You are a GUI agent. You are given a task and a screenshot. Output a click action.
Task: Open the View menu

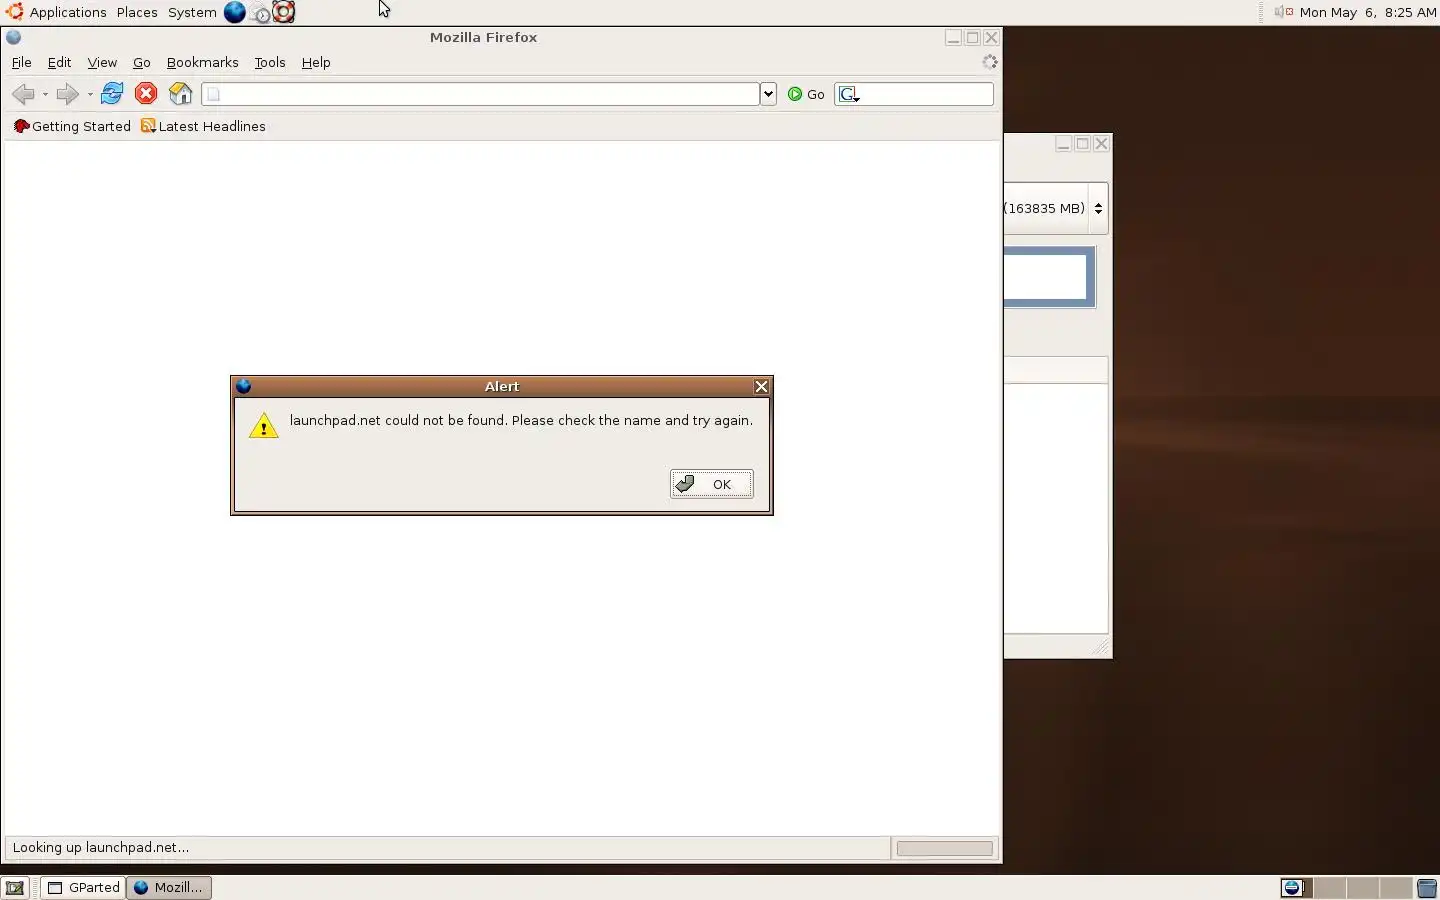(x=102, y=62)
